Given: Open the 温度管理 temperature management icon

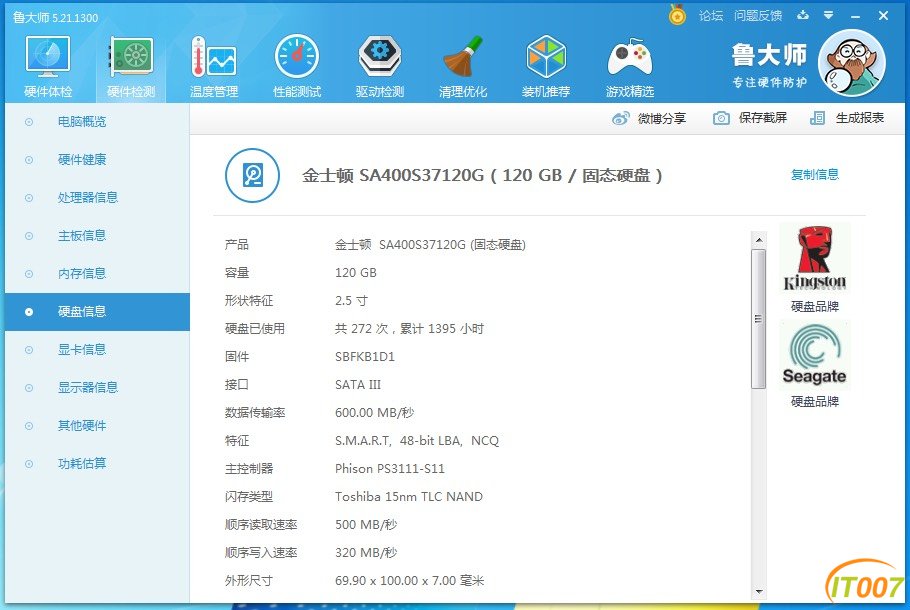Looking at the screenshot, I should [x=214, y=57].
